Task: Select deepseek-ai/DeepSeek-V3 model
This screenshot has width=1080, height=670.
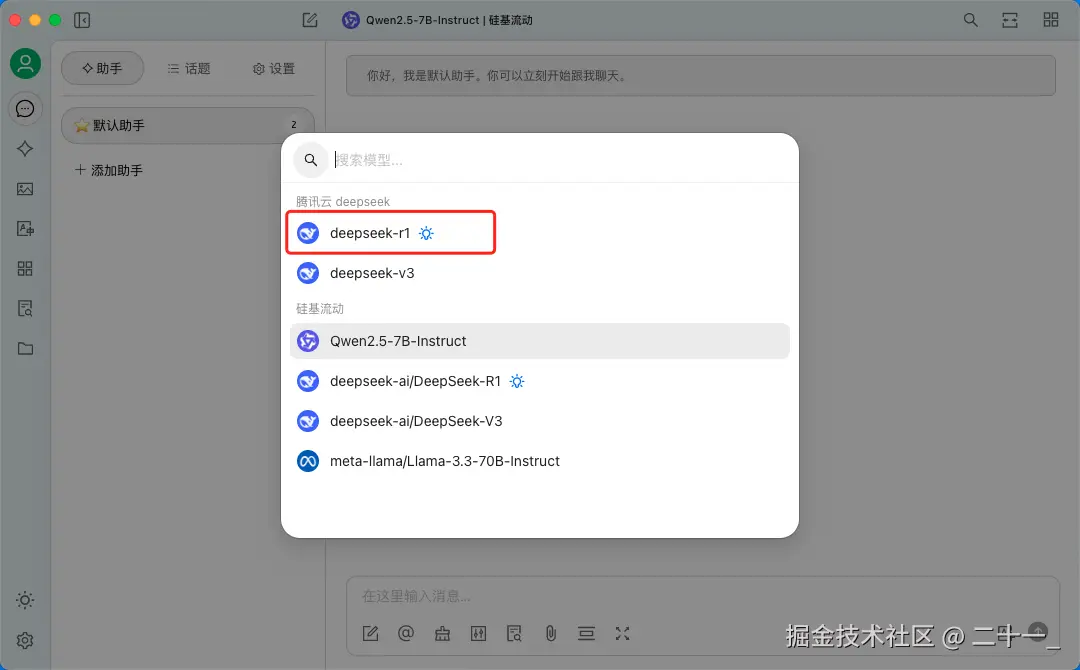Action: pos(539,421)
